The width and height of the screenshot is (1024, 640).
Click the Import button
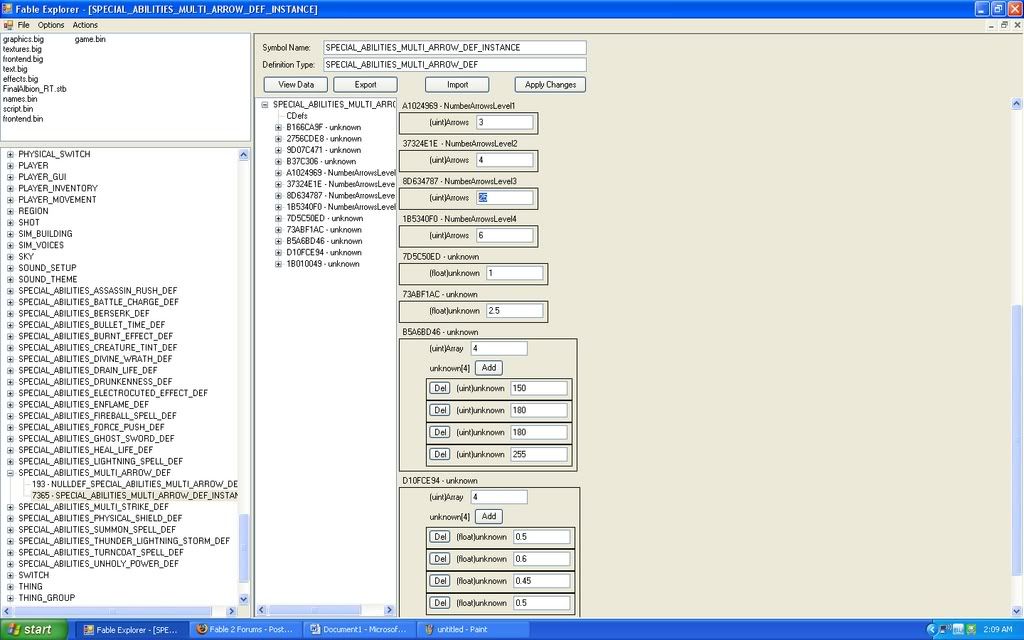[457, 85]
